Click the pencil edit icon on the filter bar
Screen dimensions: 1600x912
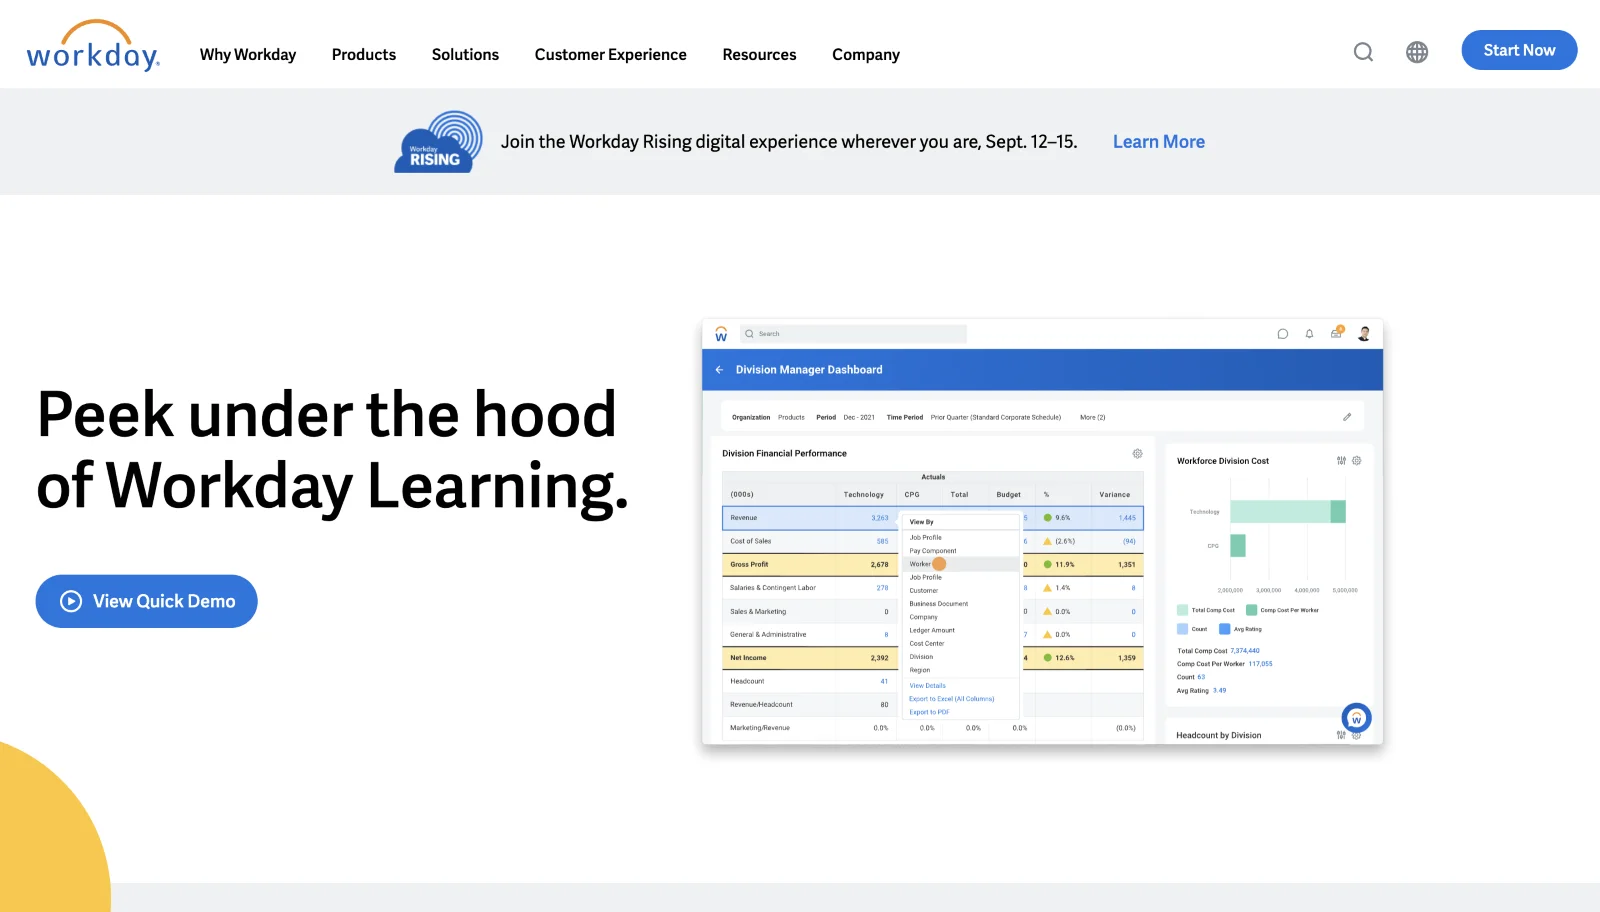coord(1347,417)
